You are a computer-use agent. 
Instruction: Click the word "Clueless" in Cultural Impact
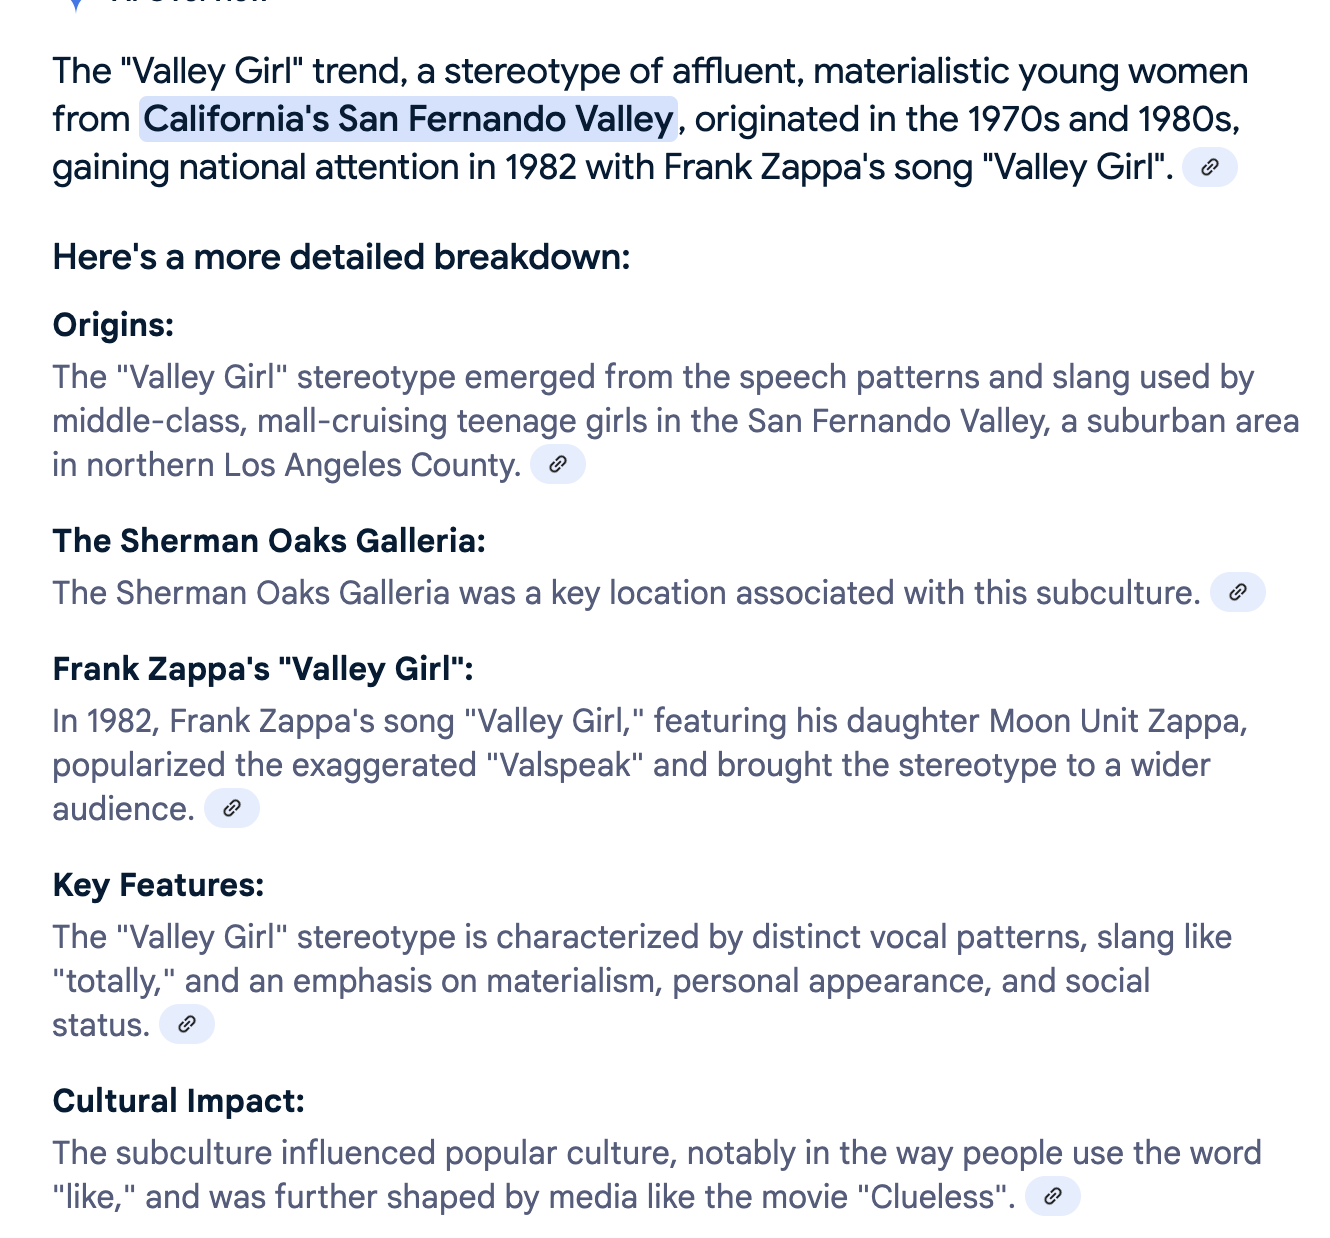tap(939, 1197)
